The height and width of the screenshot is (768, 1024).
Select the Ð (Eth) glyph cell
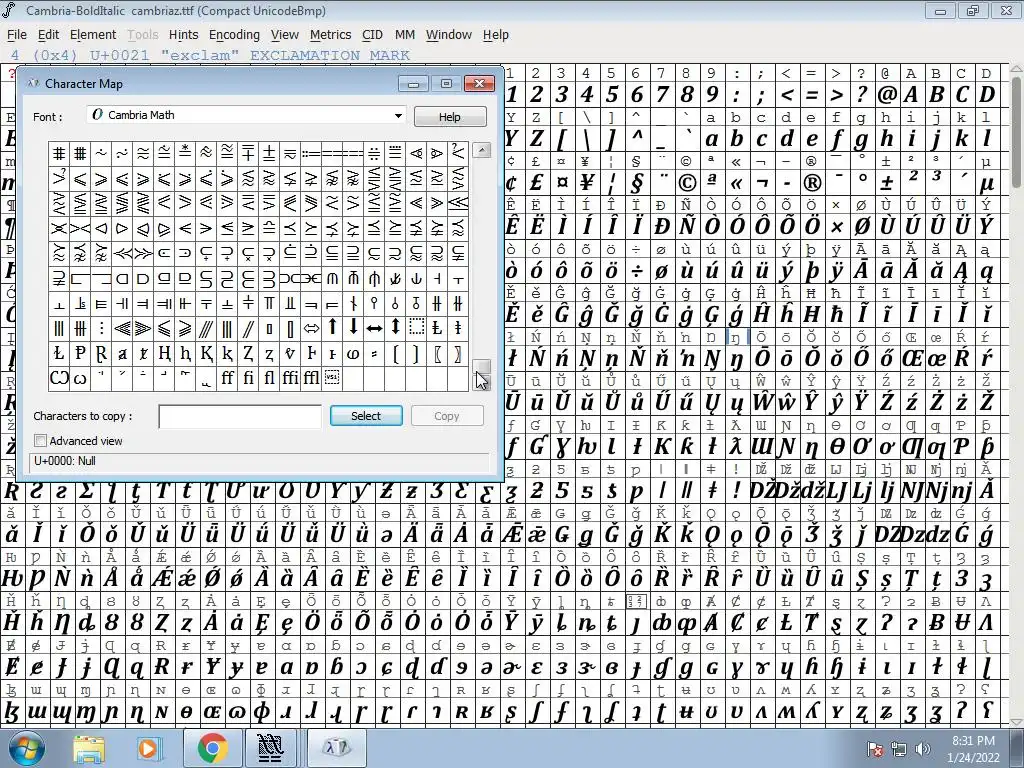click(662, 227)
